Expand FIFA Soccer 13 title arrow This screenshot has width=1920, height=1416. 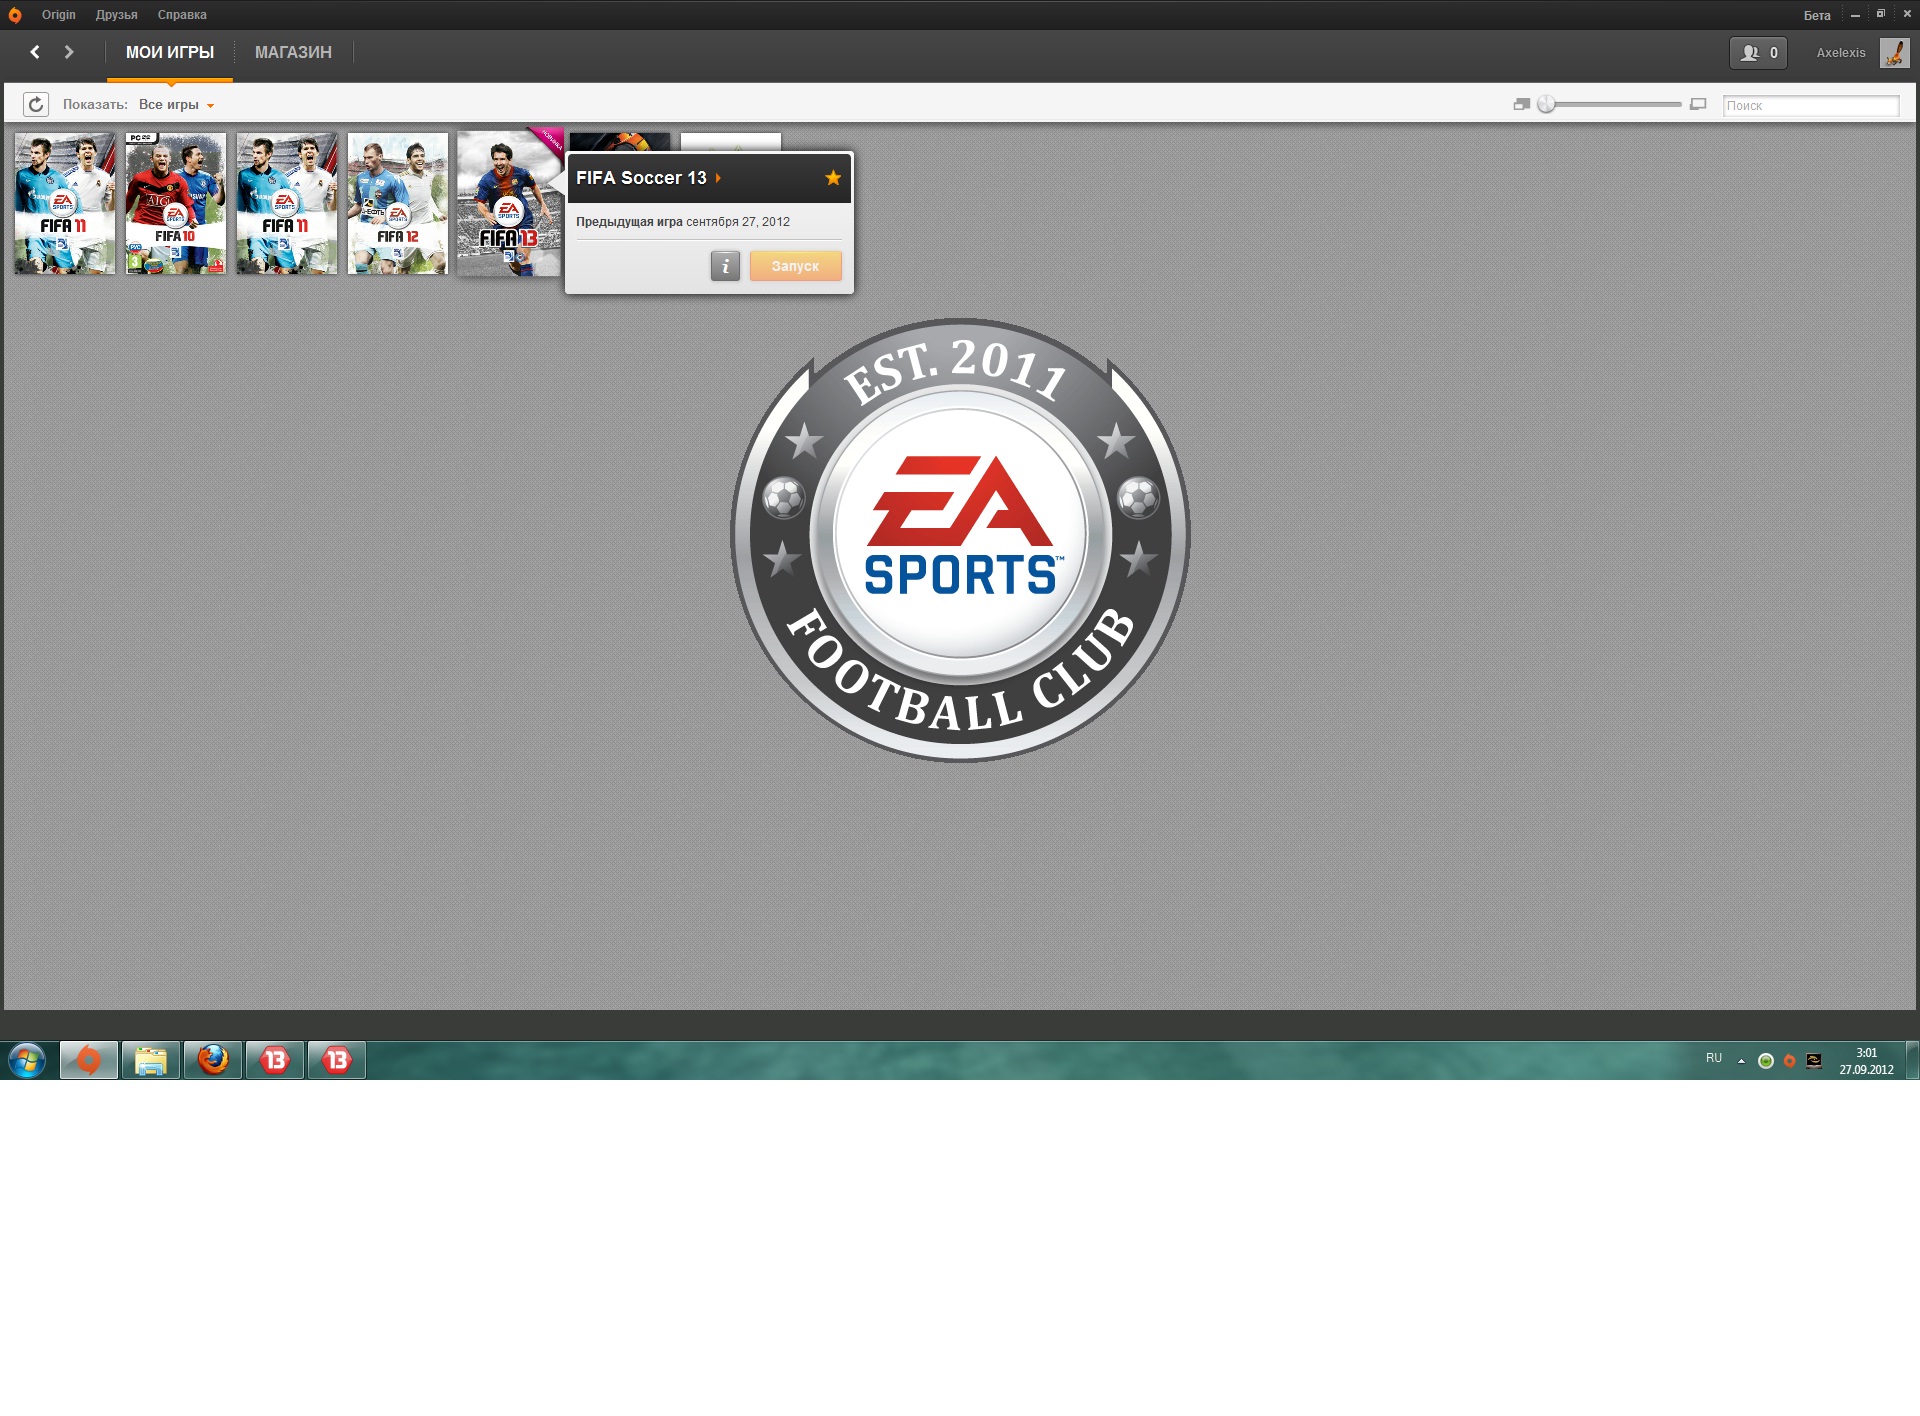718,178
